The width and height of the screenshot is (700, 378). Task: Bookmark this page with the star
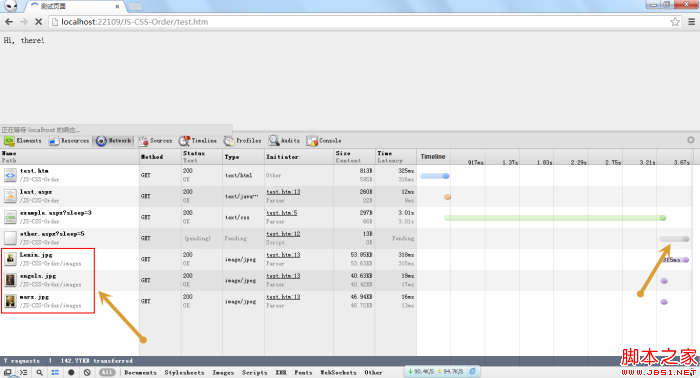coord(675,21)
